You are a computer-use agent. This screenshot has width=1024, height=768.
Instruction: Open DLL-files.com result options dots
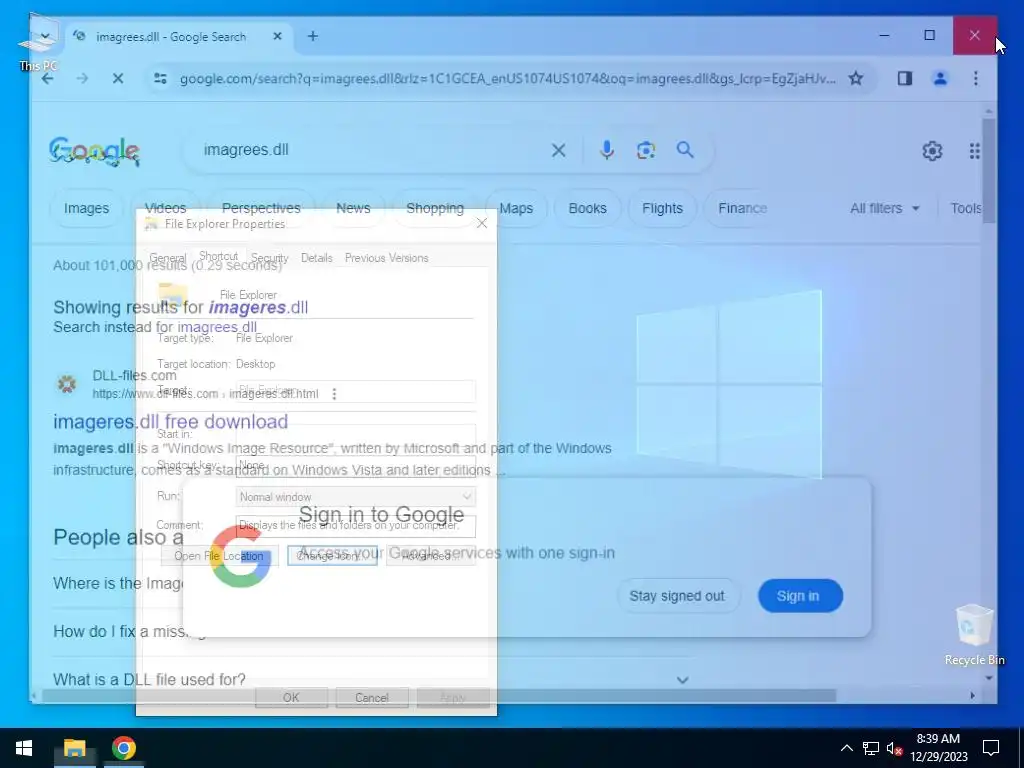pos(334,394)
